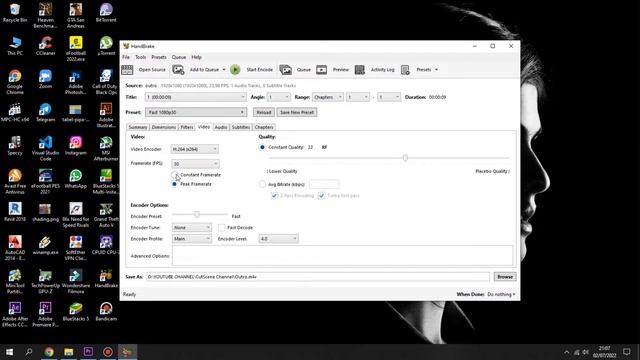Open the Encoder Tune dropdown
Image resolution: width=640 pixels, height=360 pixels.
pos(191,227)
